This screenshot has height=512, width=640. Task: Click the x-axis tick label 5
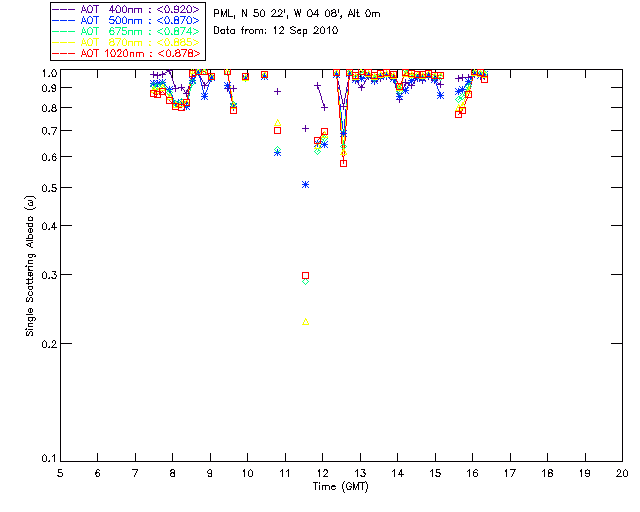tap(60, 472)
